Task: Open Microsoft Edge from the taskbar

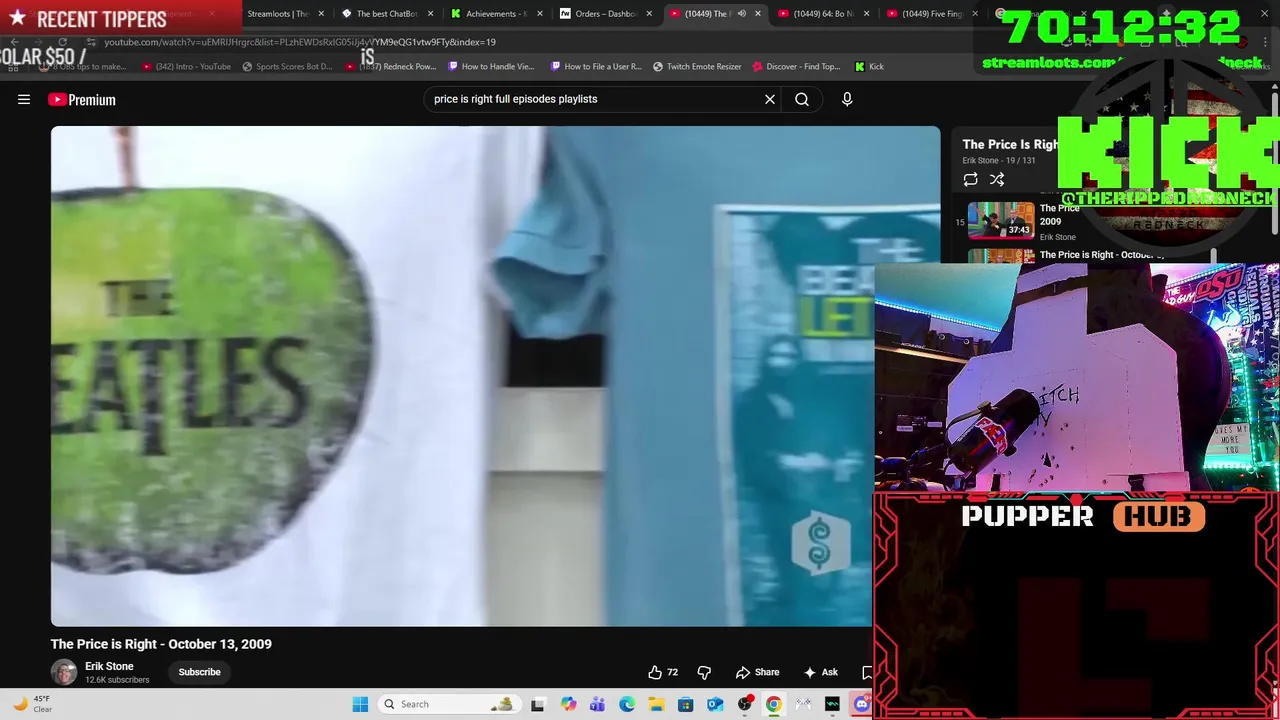Action: pos(627,704)
